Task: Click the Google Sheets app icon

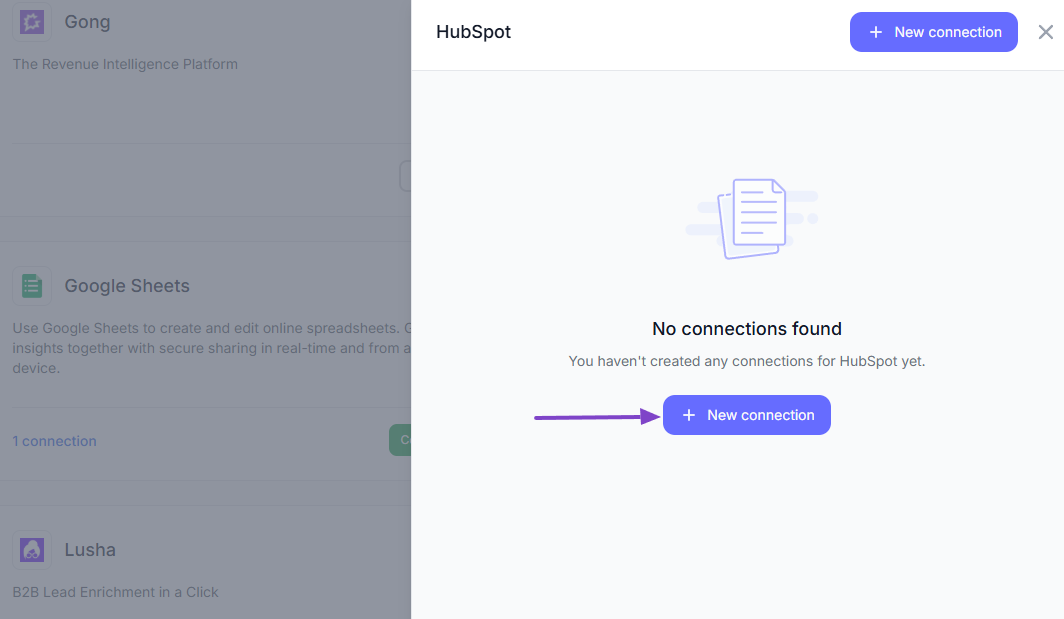Action: point(32,286)
